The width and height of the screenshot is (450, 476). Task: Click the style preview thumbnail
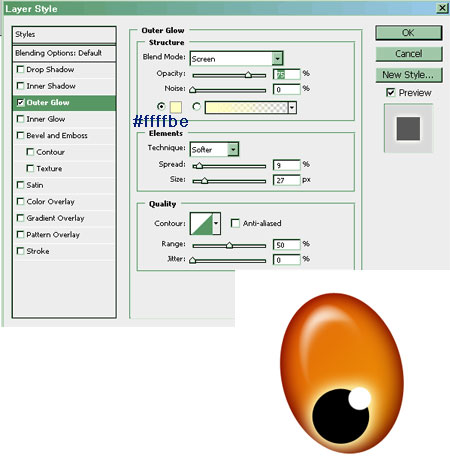[408, 128]
